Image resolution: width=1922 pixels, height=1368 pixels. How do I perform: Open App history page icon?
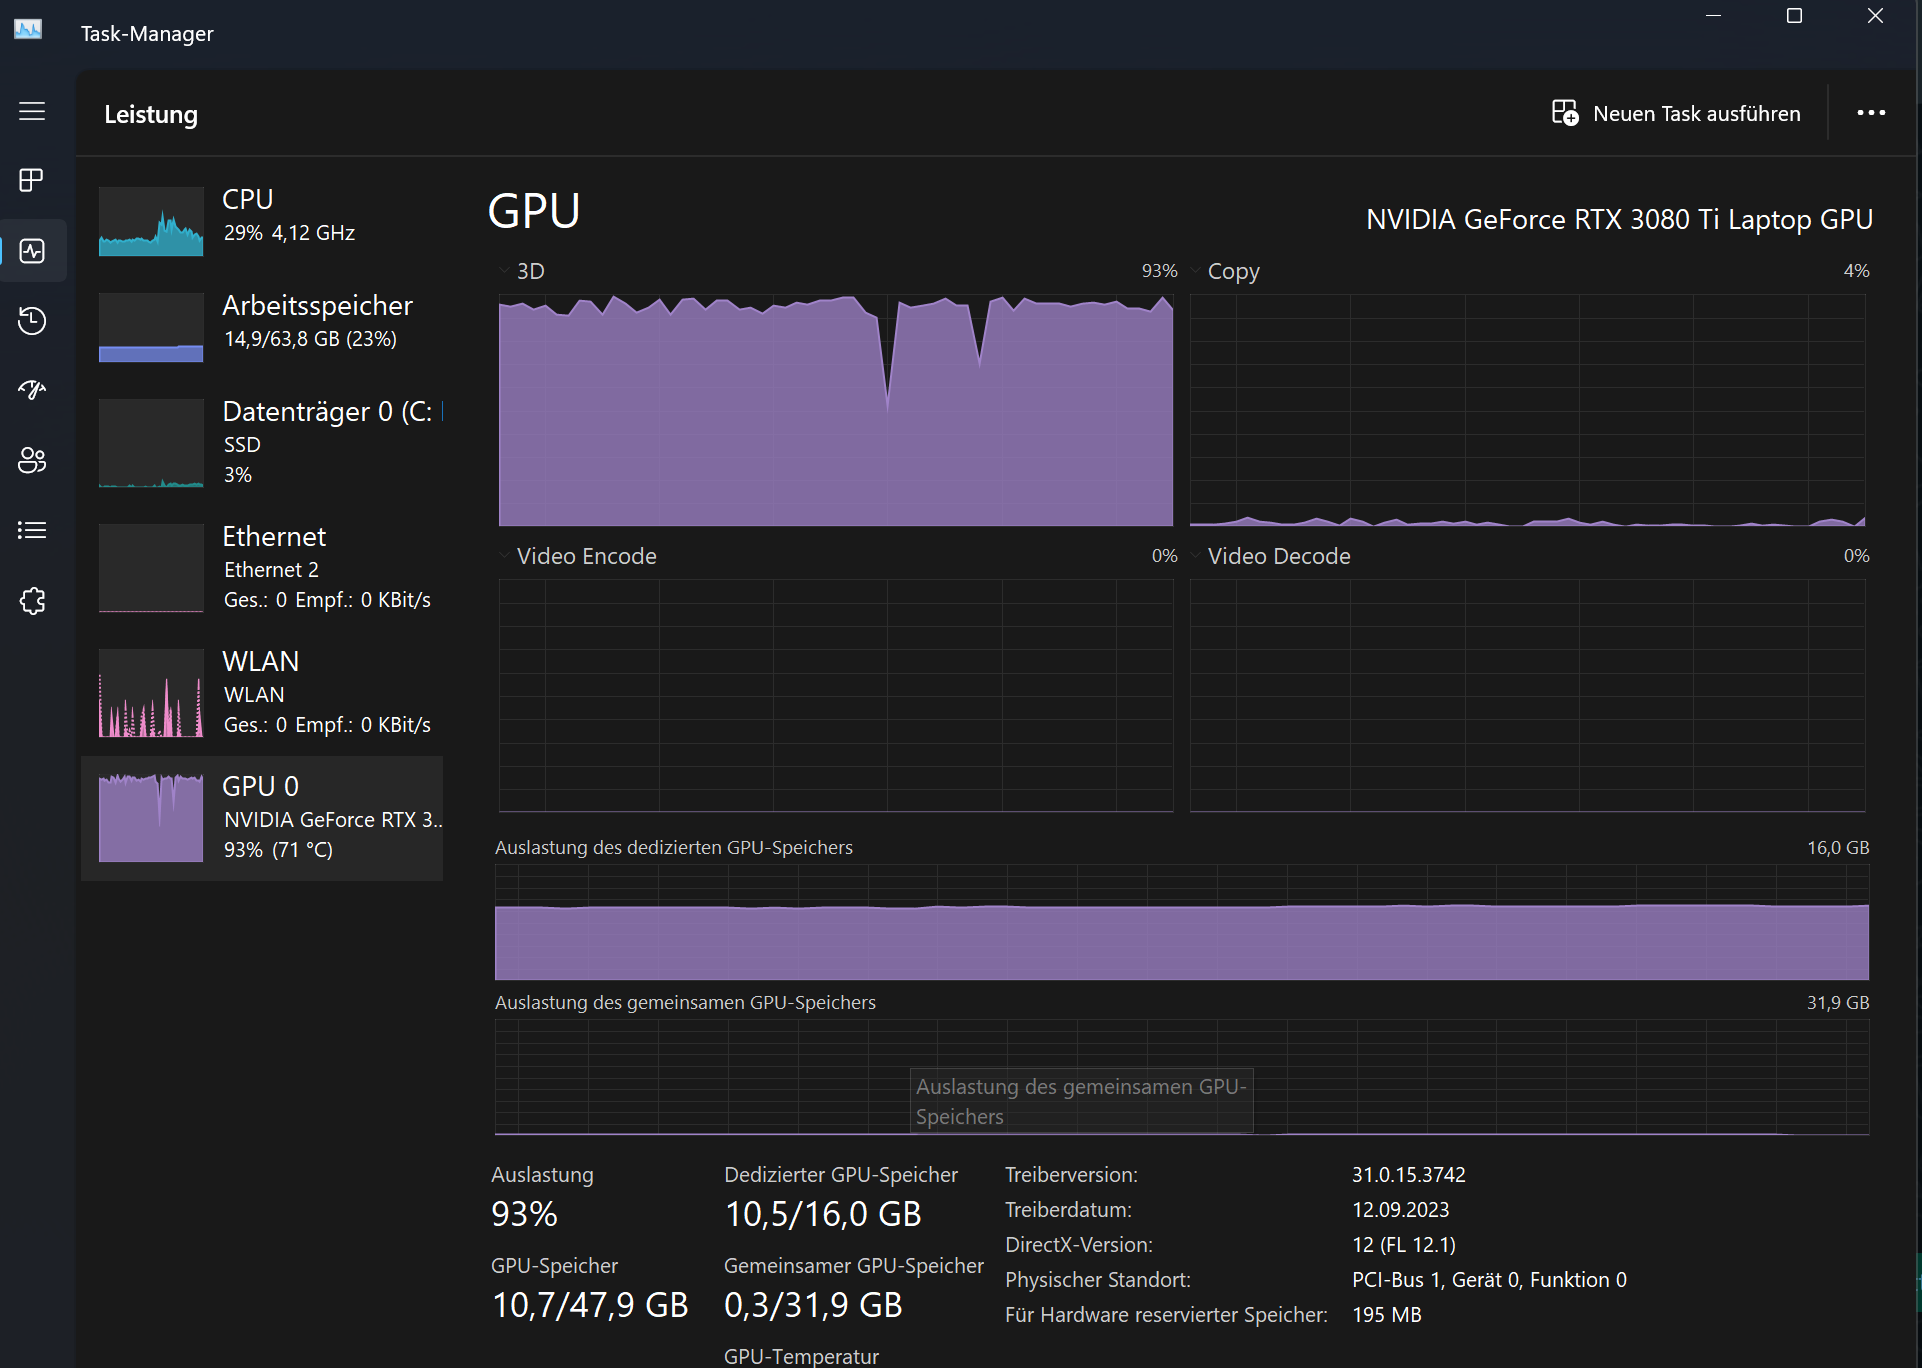tap(32, 321)
